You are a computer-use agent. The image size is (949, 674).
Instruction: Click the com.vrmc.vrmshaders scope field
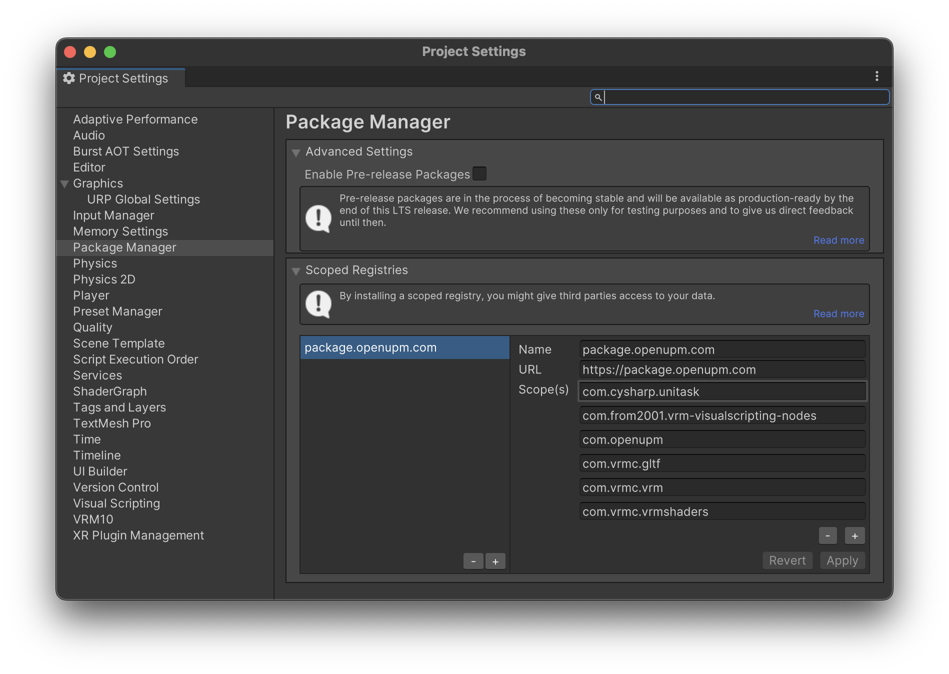tap(723, 512)
